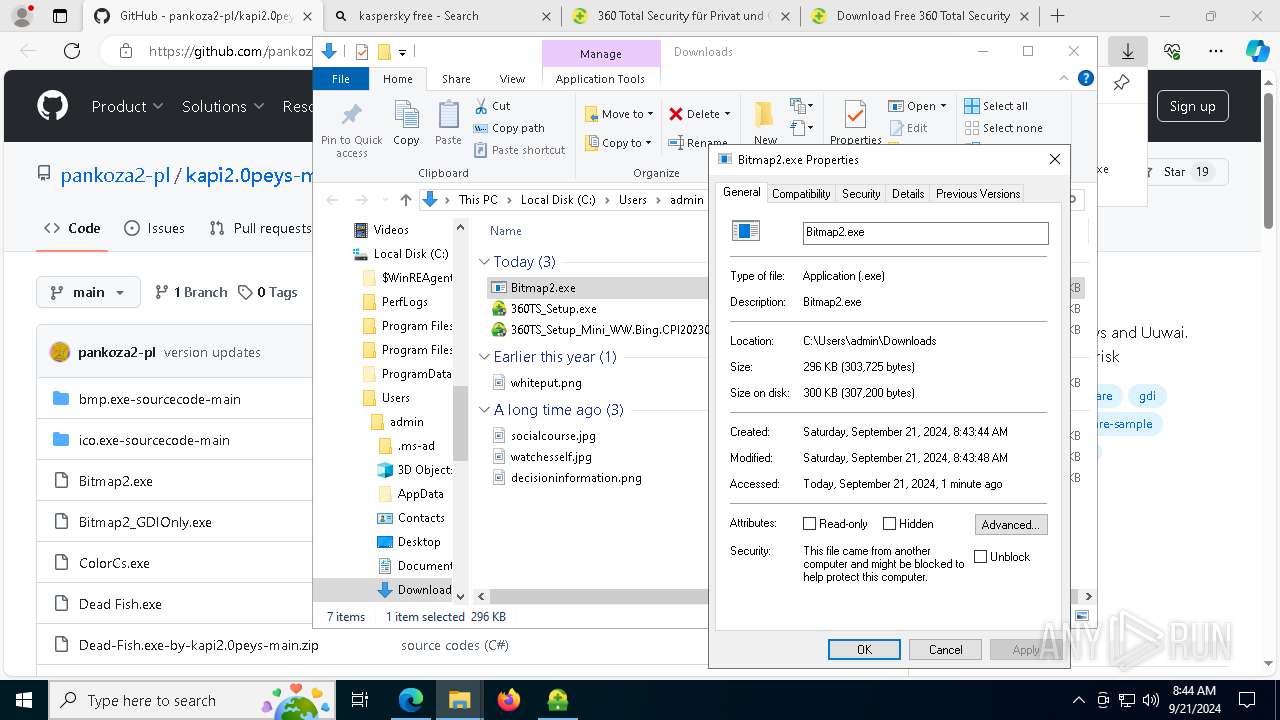Select socialcourse.jpg file
1280x720 pixels.
[553, 436]
